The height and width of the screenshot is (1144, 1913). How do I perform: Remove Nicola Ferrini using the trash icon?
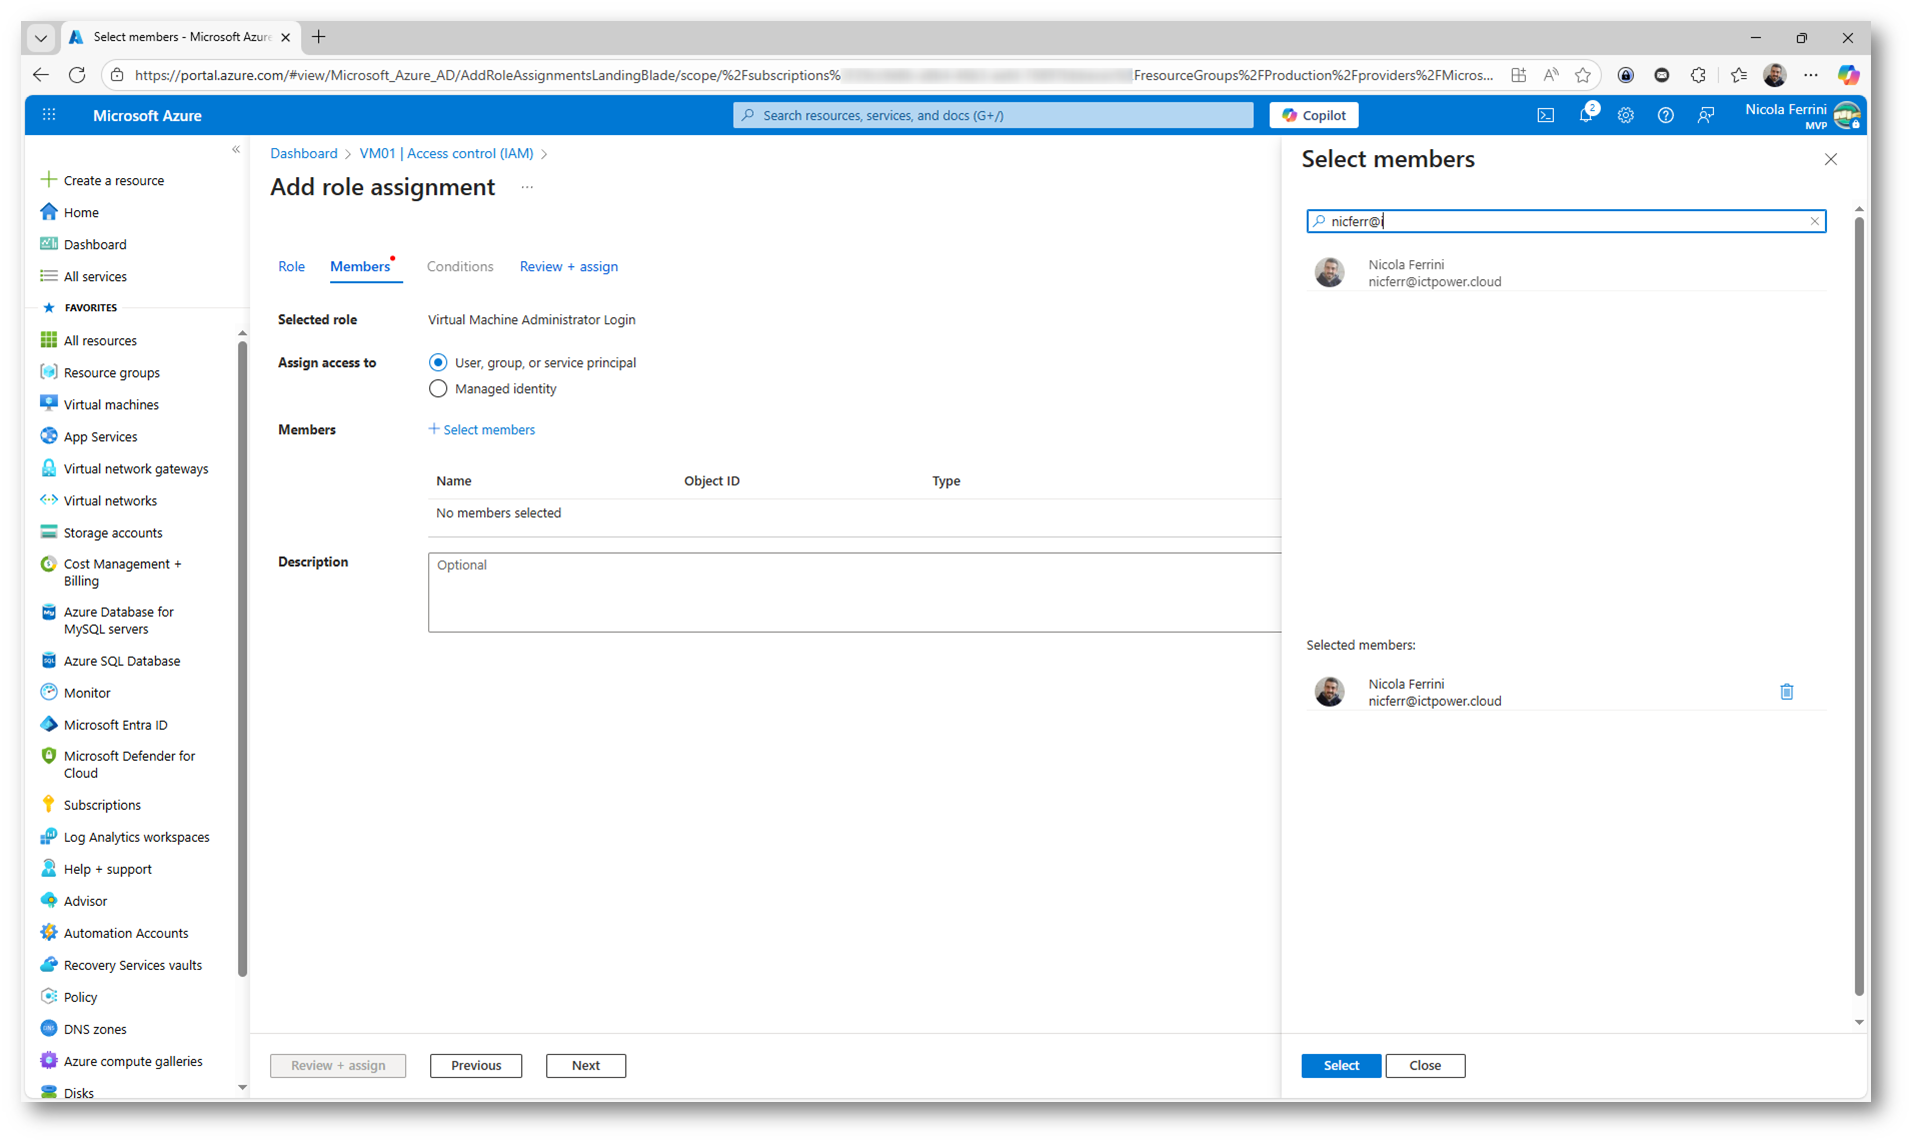point(1786,692)
